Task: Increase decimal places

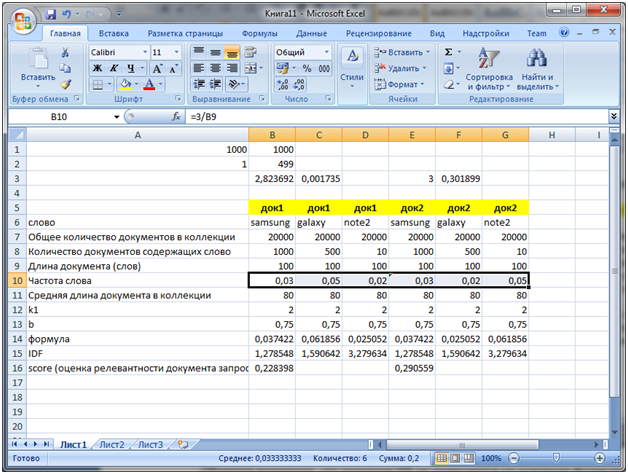Action: (282, 84)
